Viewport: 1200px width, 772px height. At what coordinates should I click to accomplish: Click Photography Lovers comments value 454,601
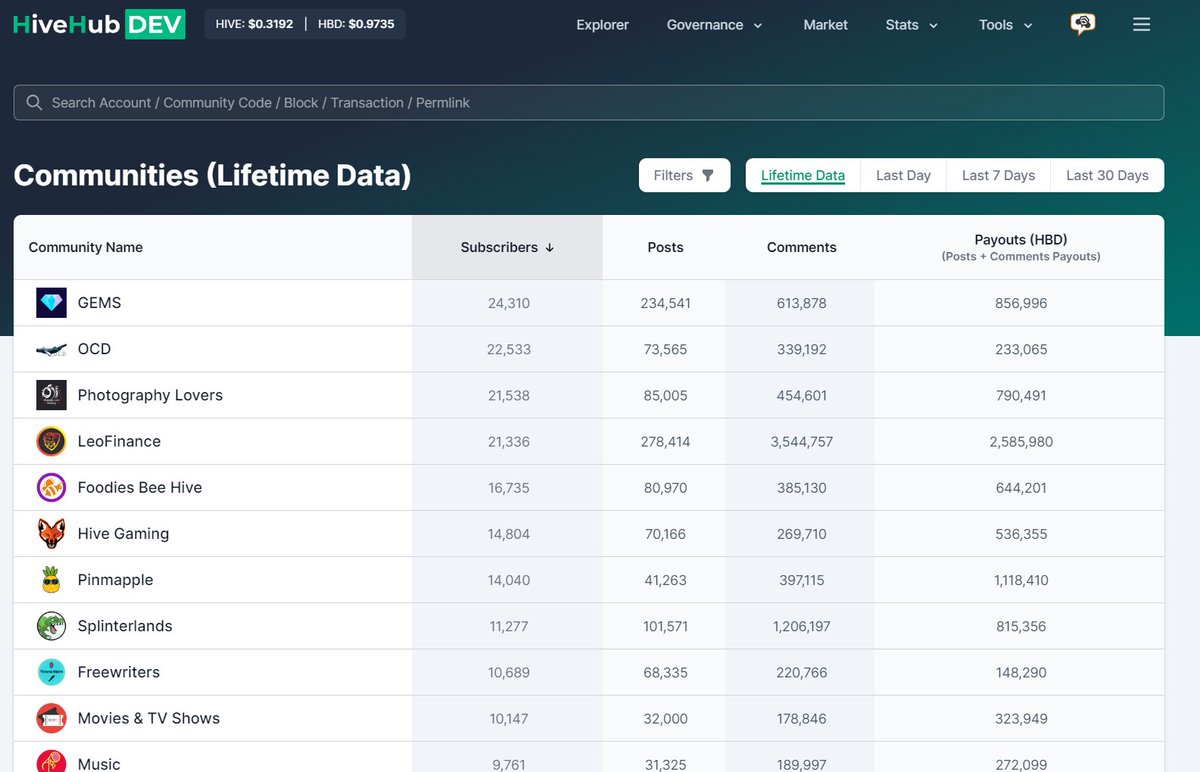[801, 395]
